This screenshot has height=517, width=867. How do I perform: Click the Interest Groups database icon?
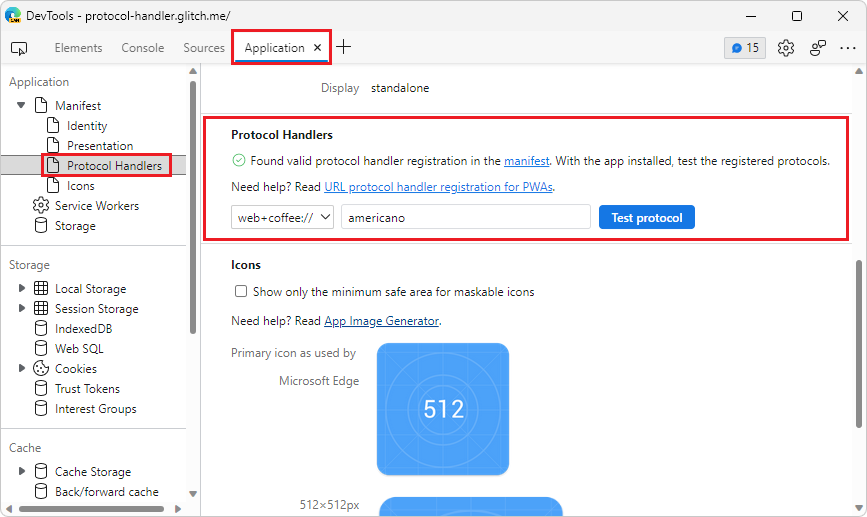[x=41, y=408]
